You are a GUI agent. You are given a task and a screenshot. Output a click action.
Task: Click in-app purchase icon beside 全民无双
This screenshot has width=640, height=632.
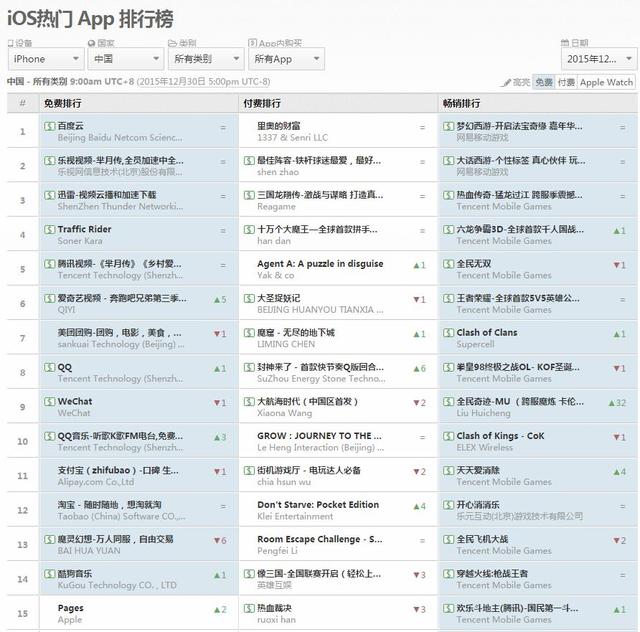point(449,264)
